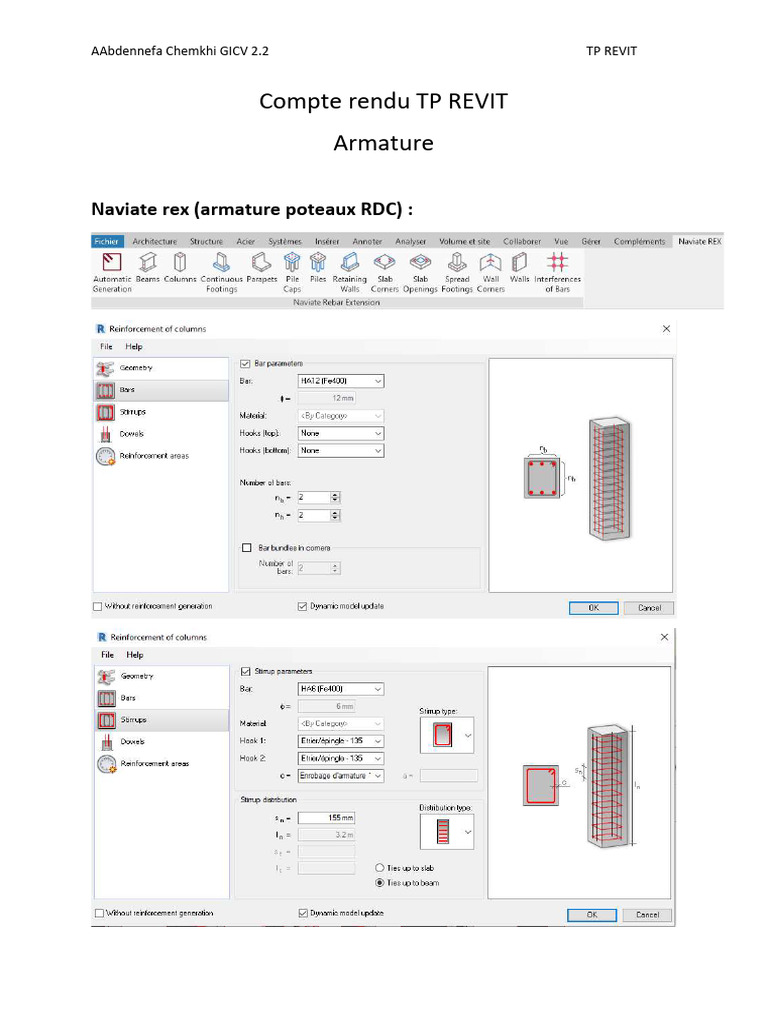Toggle Without reinforcement generation in upper dialog
The image size is (768, 1024).
(97, 607)
